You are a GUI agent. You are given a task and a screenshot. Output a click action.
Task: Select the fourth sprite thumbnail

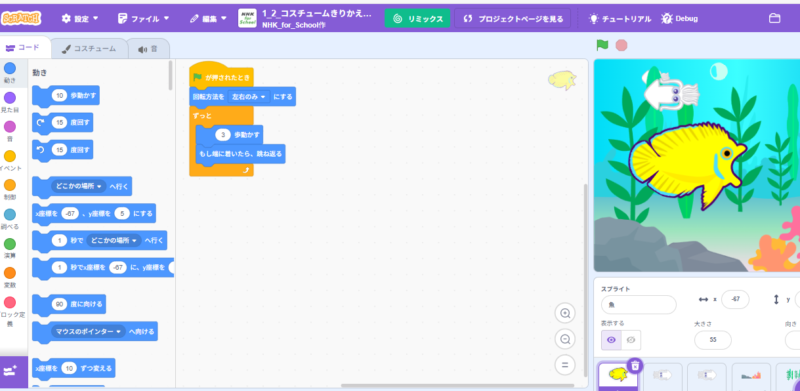pyautogui.click(x=751, y=377)
